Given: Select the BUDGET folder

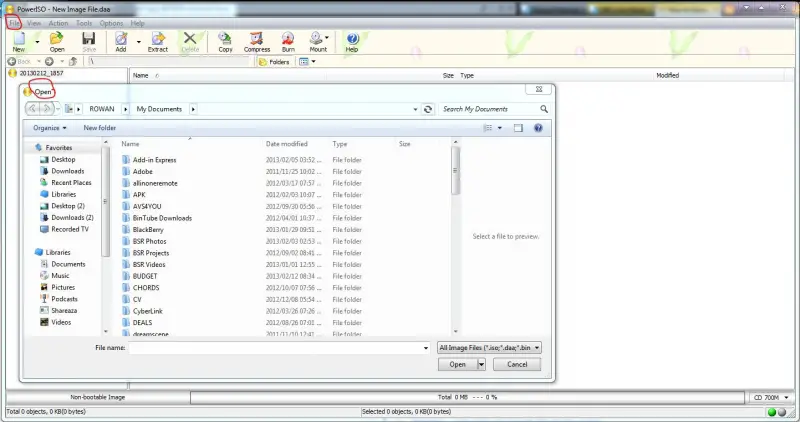Looking at the screenshot, I should [145, 276].
